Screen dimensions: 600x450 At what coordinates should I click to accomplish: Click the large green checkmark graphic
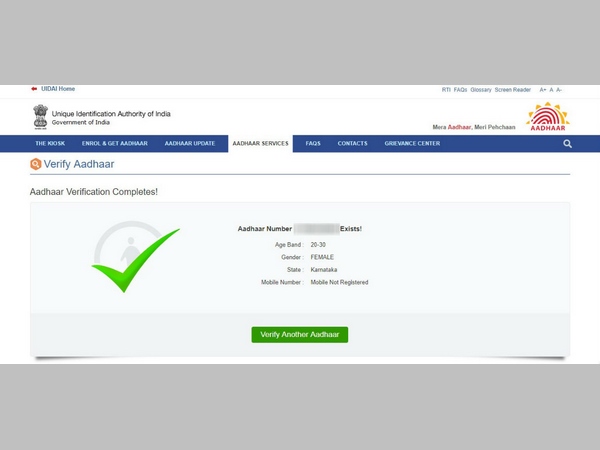click(x=135, y=259)
